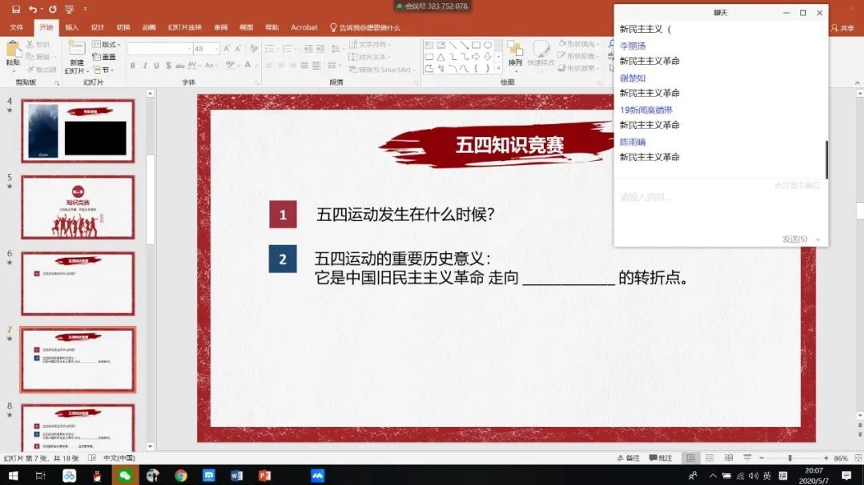This screenshot has width=864, height=485.
Task: Toggle numbered list in paragraph group
Action: (x=288, y=48)
